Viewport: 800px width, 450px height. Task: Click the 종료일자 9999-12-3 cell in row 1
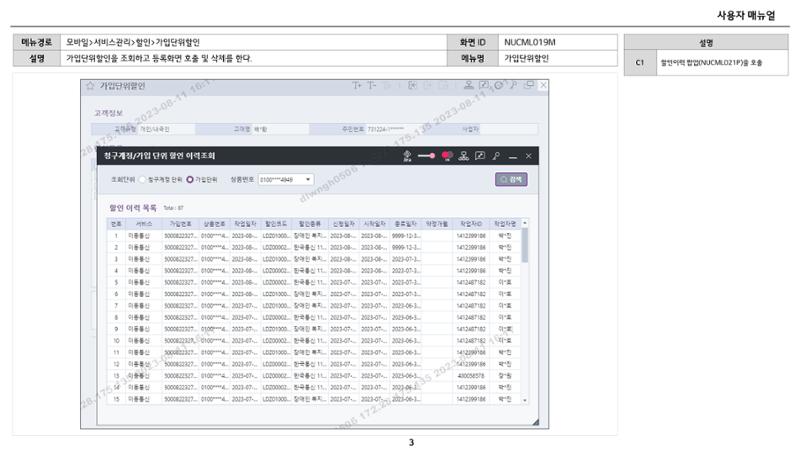click(406, 236)
